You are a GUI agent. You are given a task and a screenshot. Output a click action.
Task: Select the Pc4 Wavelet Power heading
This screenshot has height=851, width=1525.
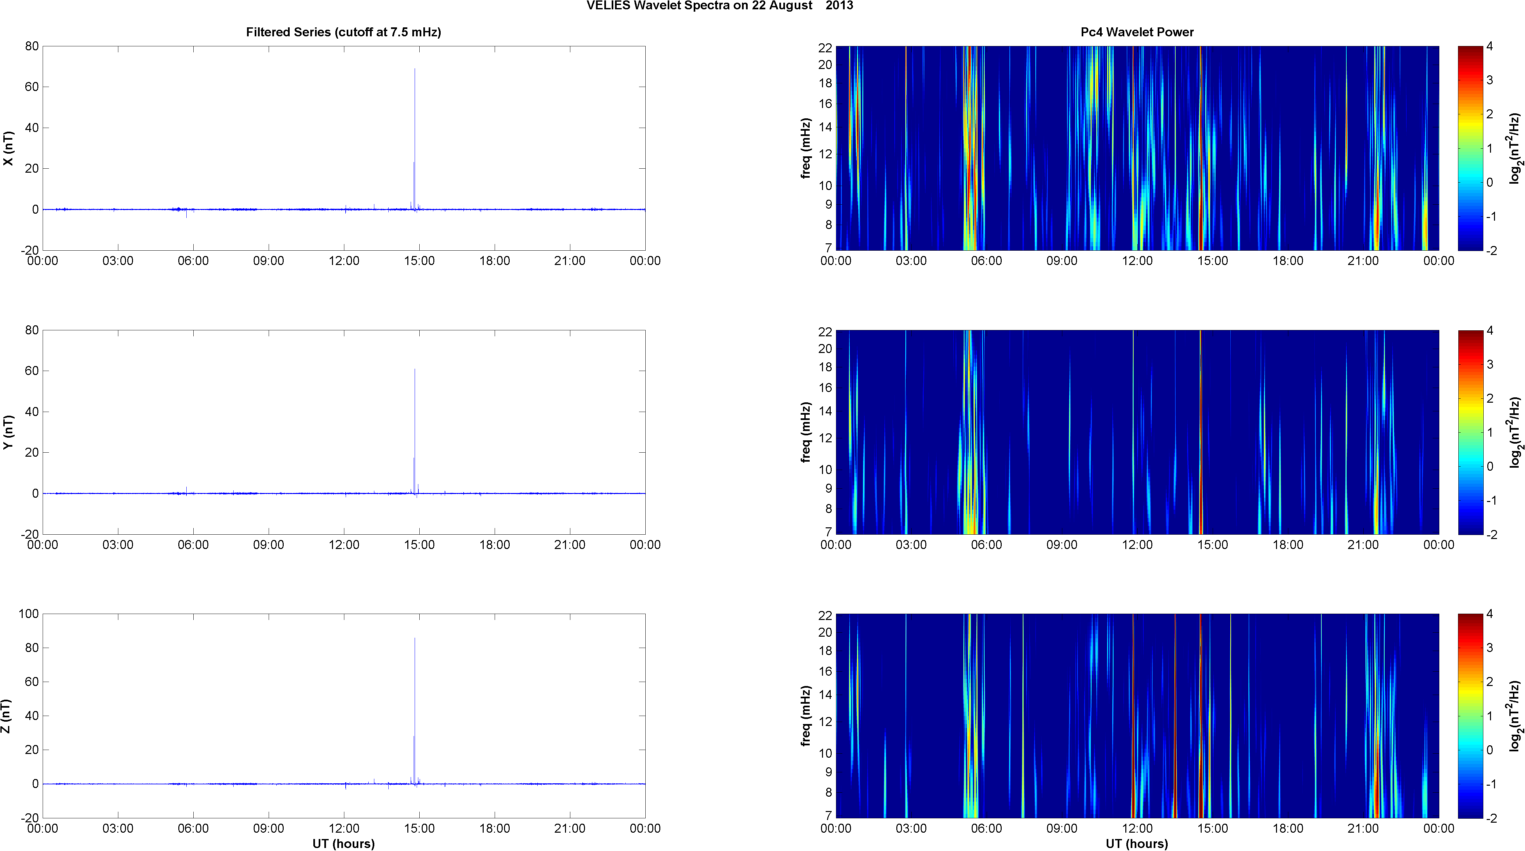click(1137, 32)
